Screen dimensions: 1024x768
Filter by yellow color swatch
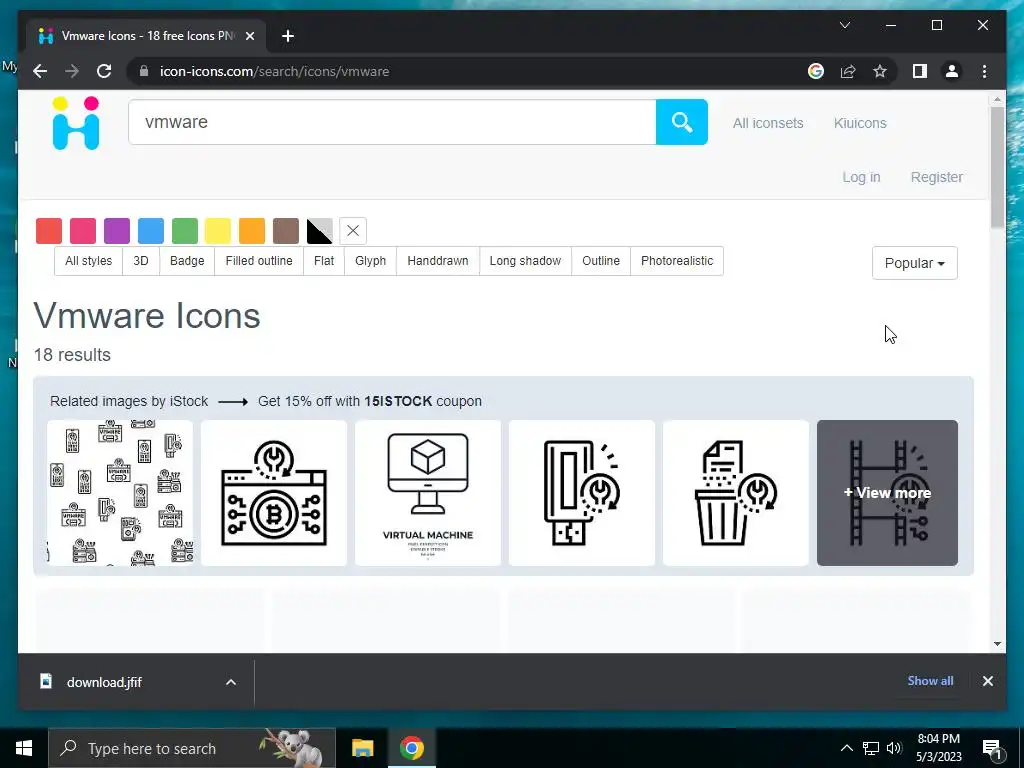pos(218,231)
